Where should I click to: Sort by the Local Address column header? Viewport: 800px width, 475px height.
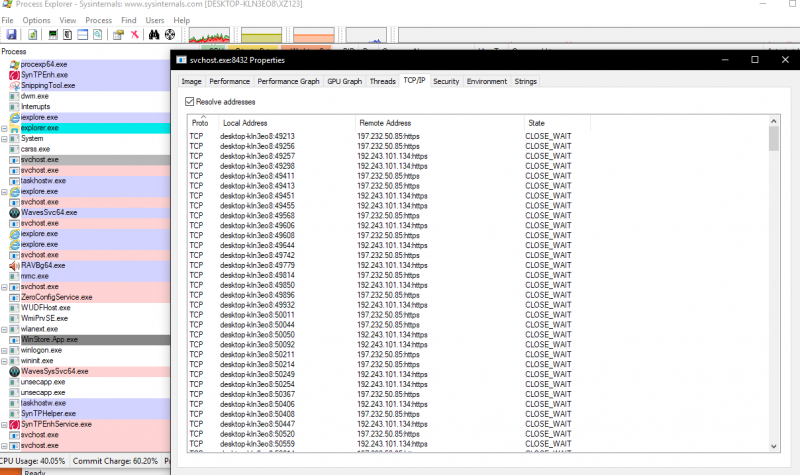(287, 123)
